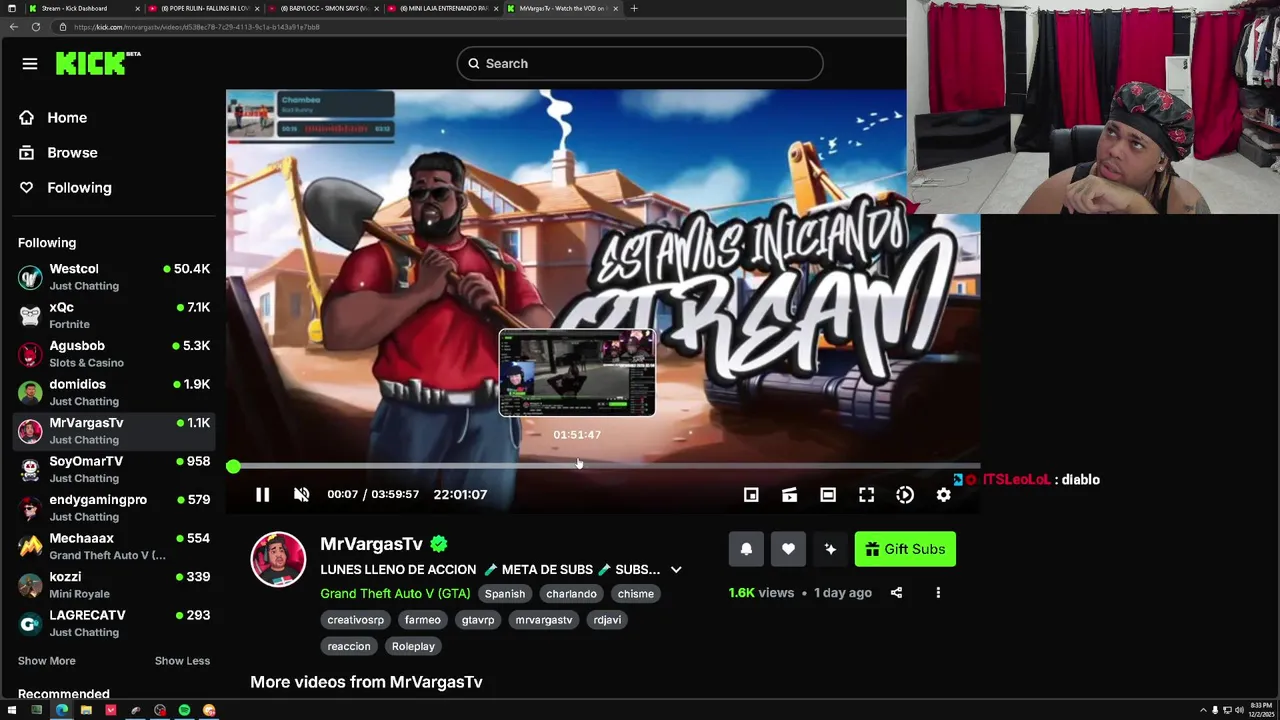Select the farmeo tag
This screenshot has height=720, width=1280.
tap(422, 620)
